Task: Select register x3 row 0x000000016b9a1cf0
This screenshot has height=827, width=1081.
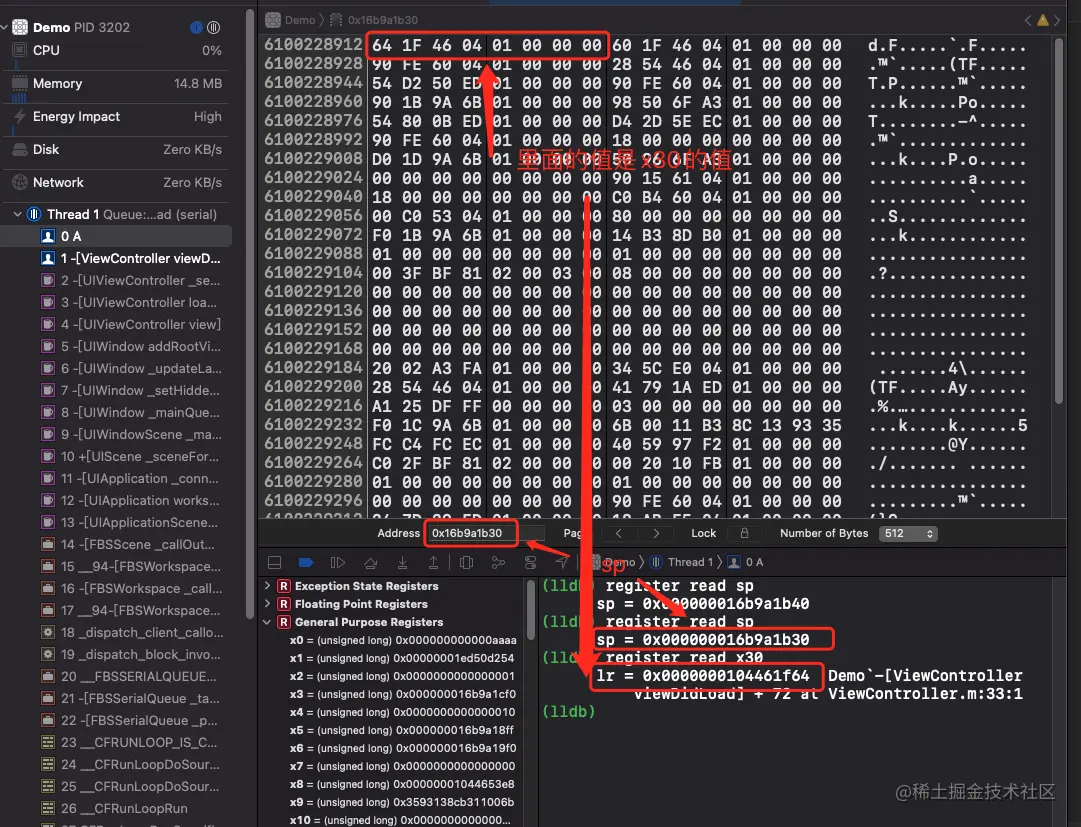Action: pos(403,694)
